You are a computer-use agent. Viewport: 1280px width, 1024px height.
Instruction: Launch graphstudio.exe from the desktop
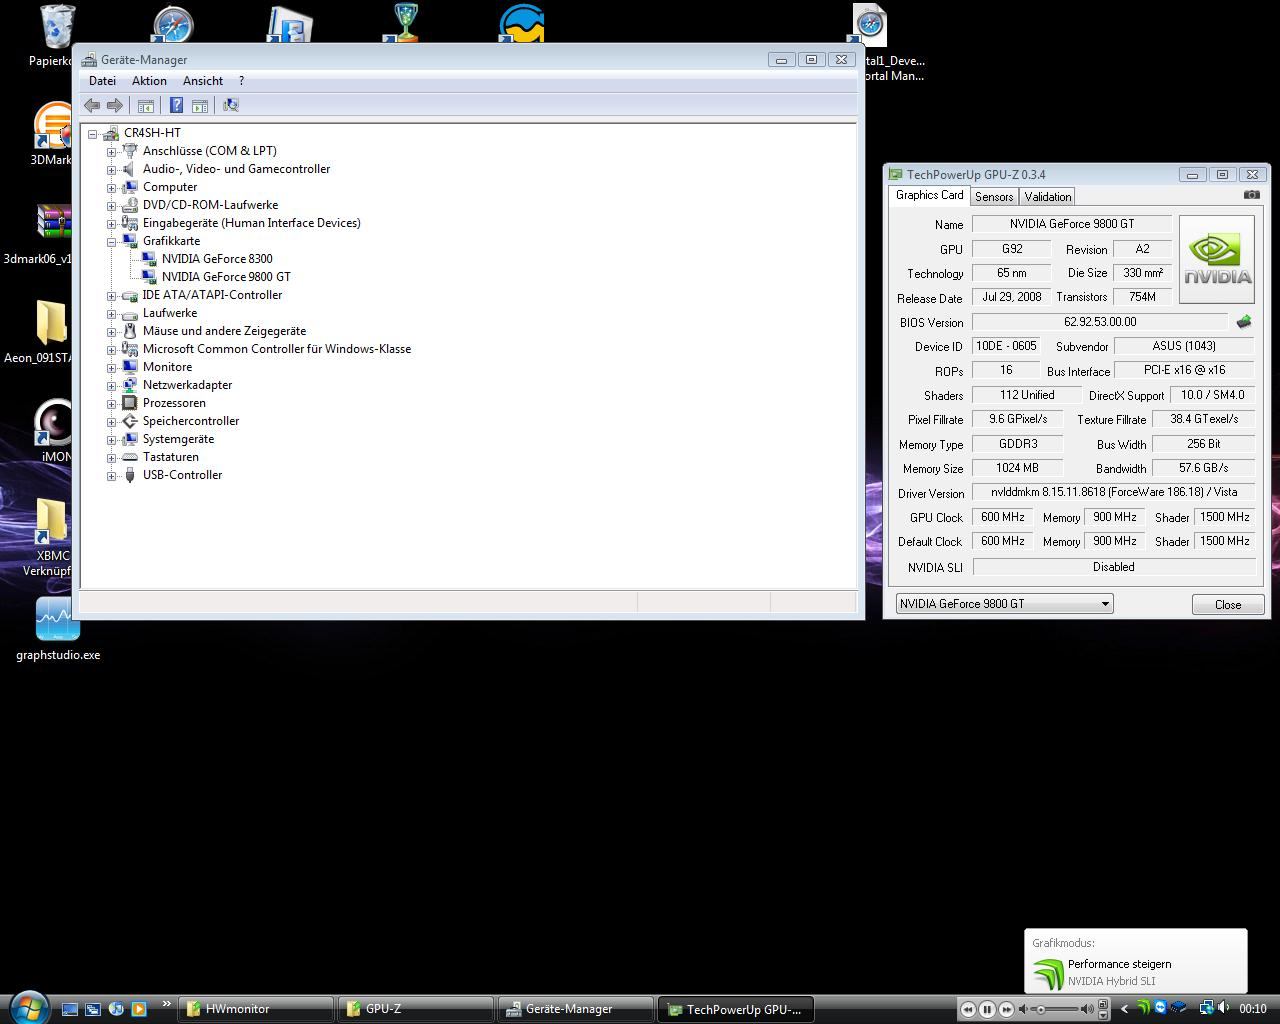coord(57,619)
